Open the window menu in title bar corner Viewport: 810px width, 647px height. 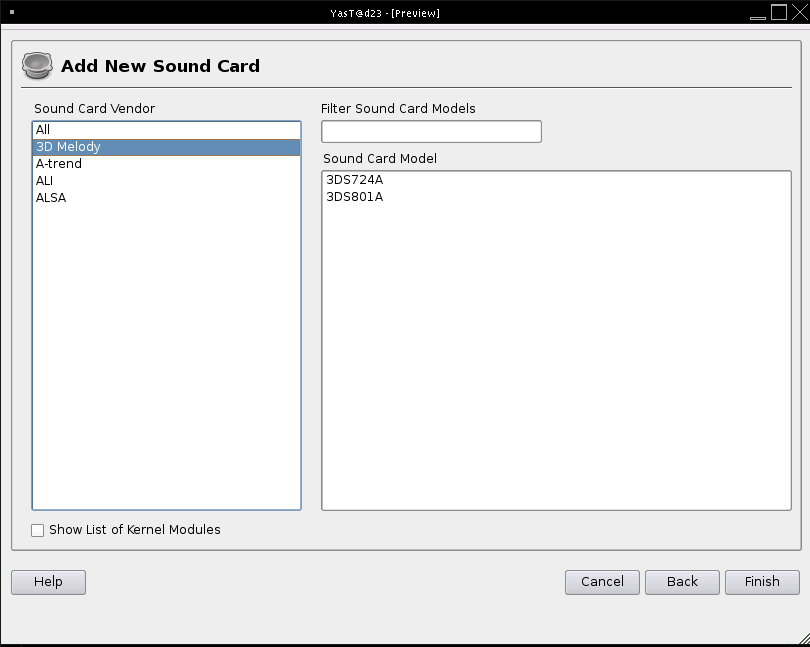pyautogui.click(x=11, y=12)
